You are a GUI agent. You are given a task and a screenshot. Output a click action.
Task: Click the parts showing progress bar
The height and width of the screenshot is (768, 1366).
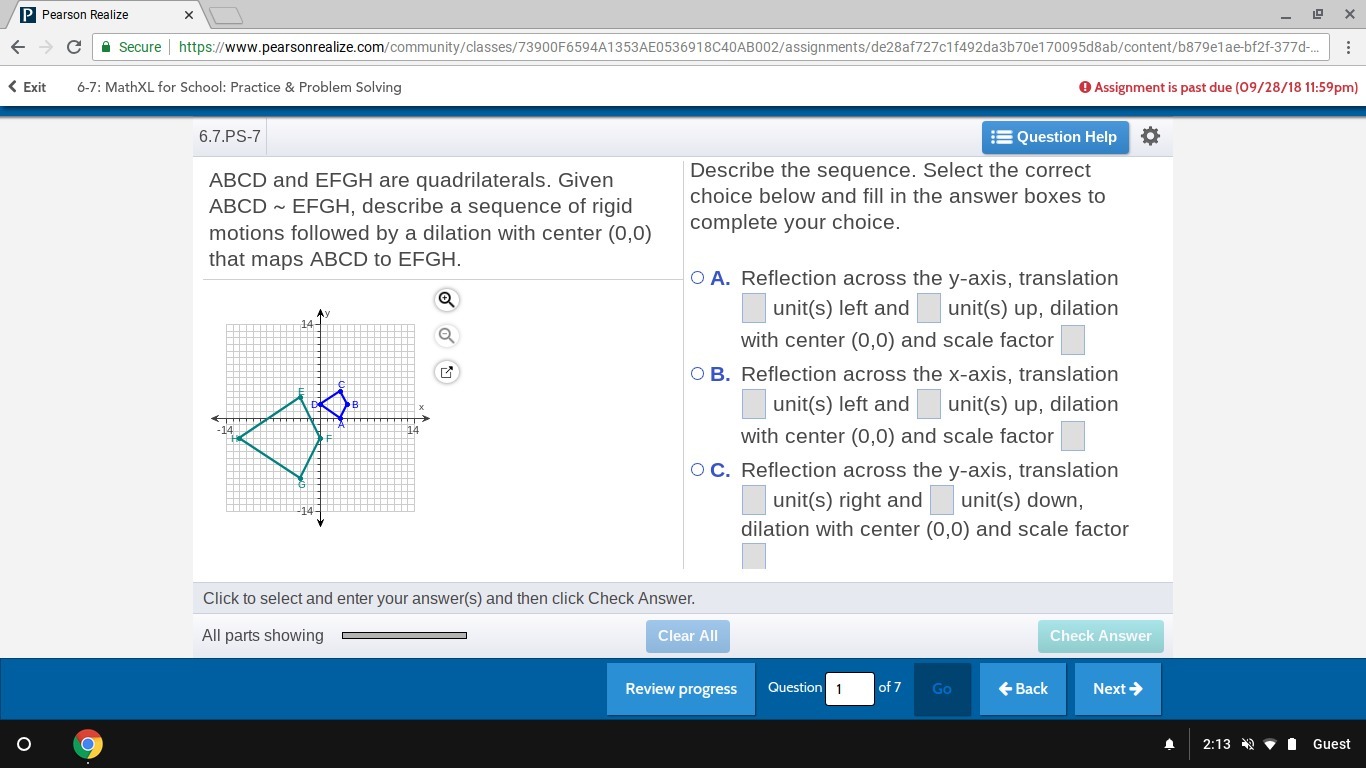pyautogui.click(x=404, y=635)
